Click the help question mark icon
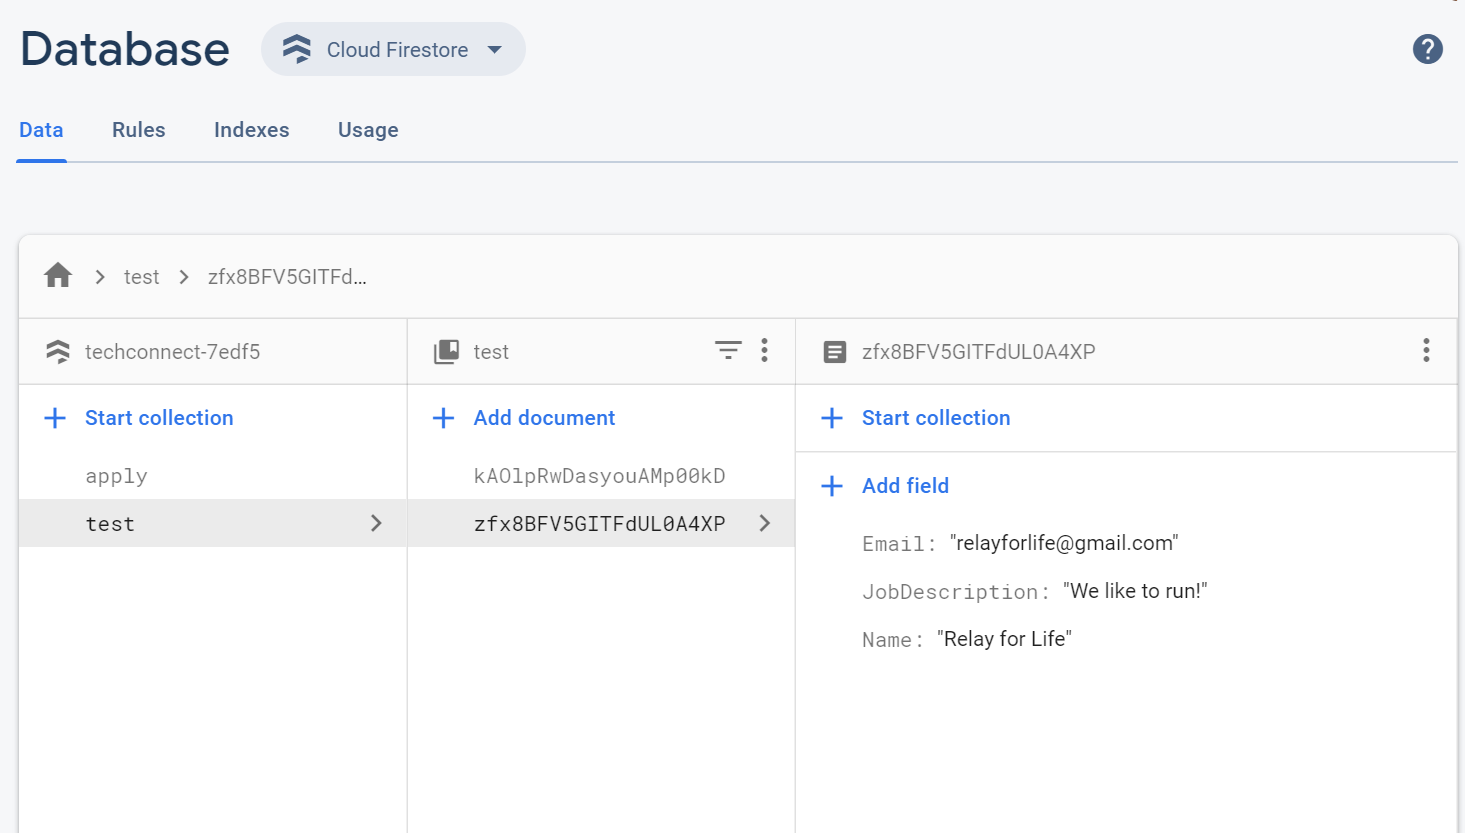Screen dimensions: 1465x833 [1427, 49]
